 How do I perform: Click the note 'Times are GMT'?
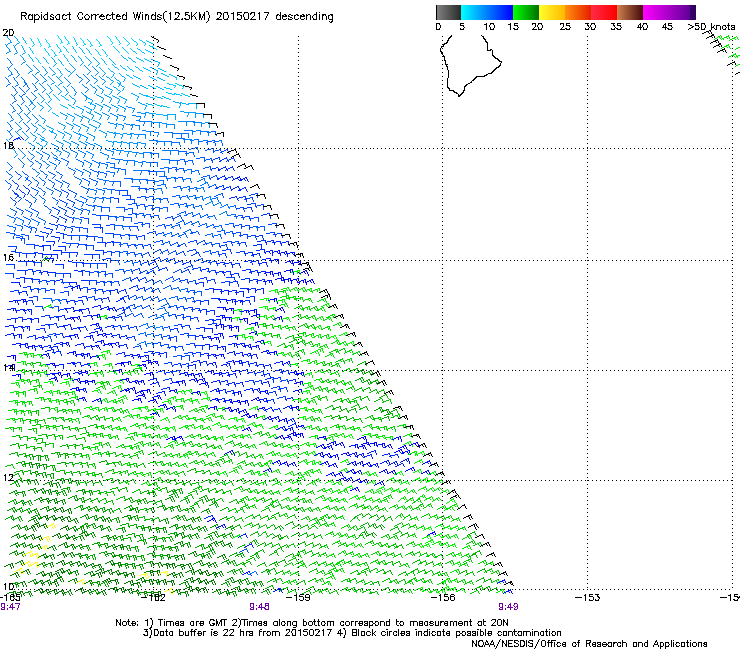click(x=193, y=623)
